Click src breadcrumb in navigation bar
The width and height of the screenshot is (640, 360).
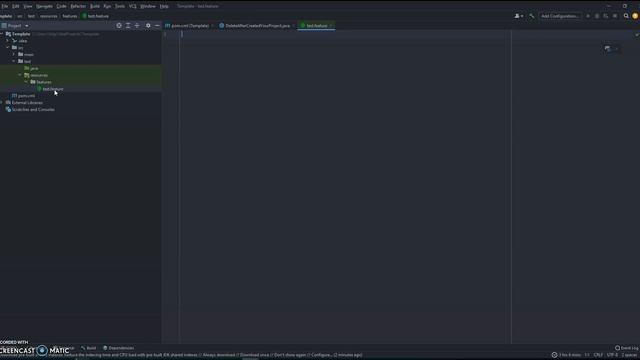point(20,16)
